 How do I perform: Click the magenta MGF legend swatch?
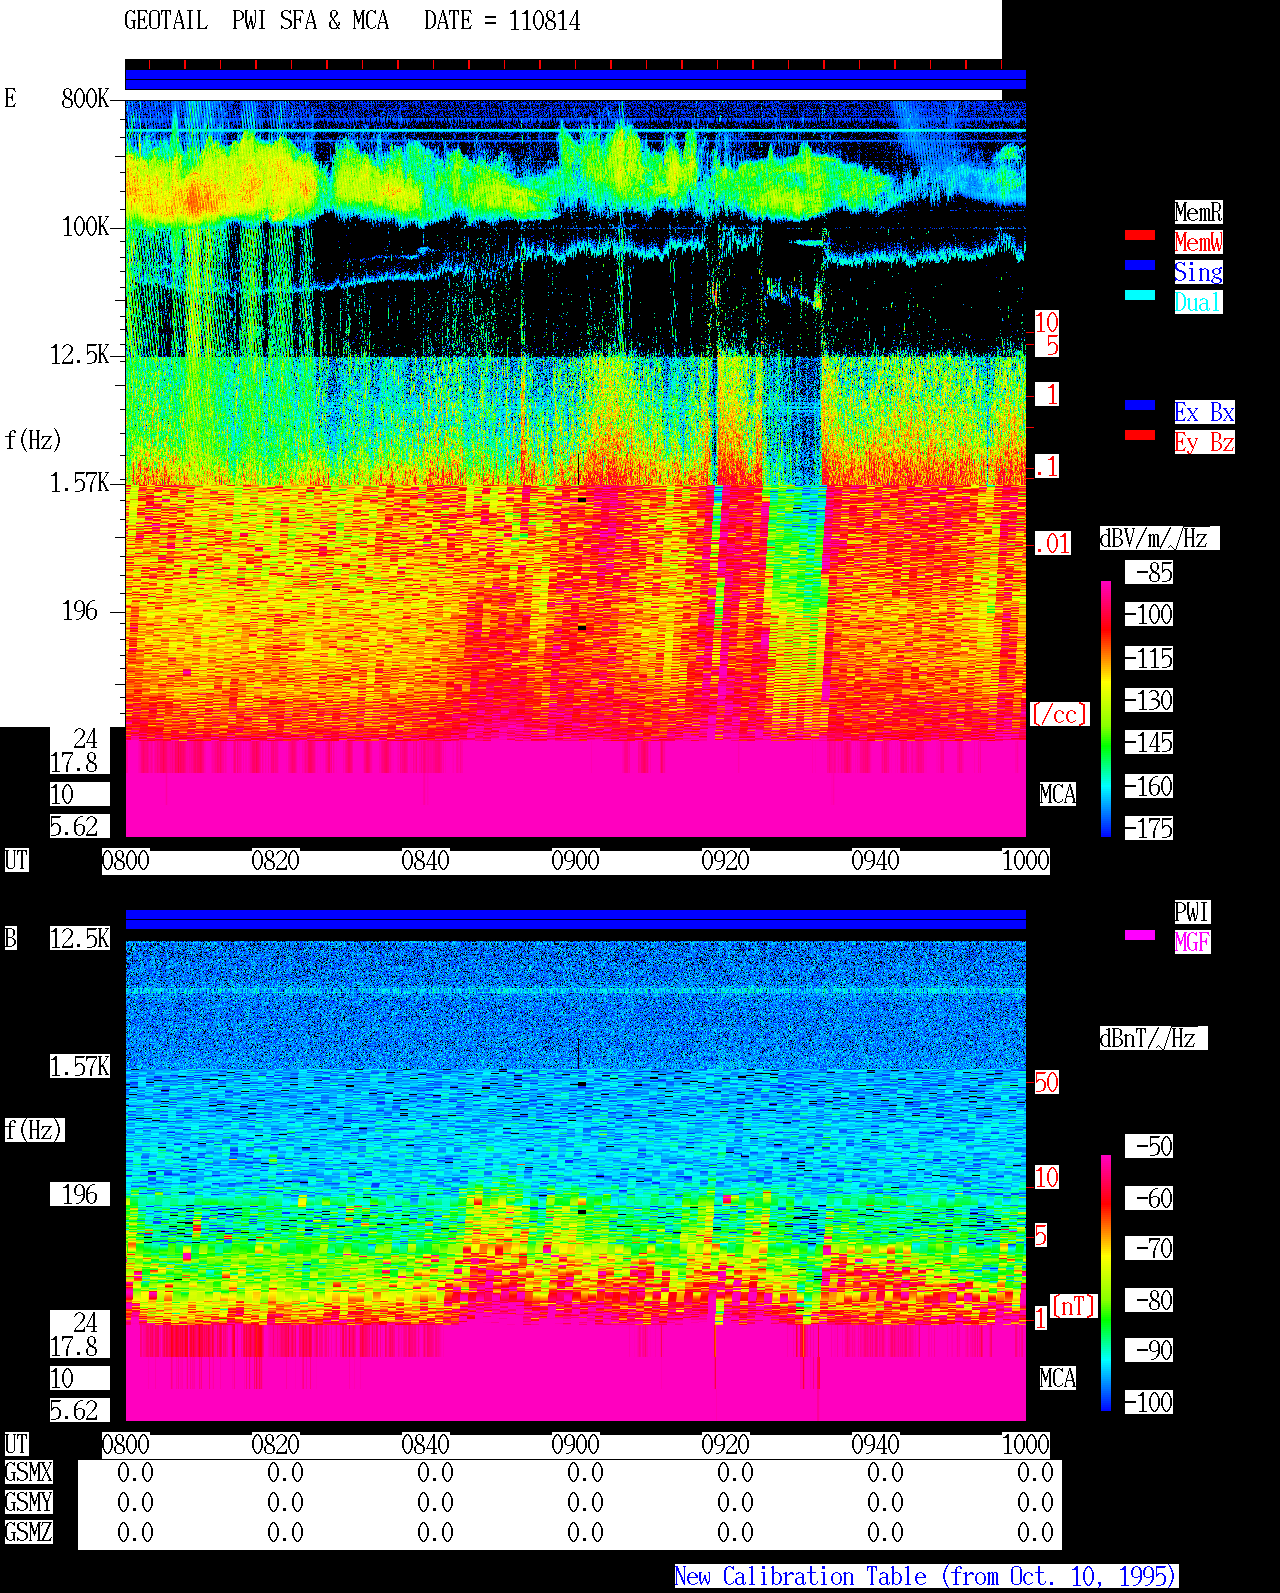(x=1140, y=935)
